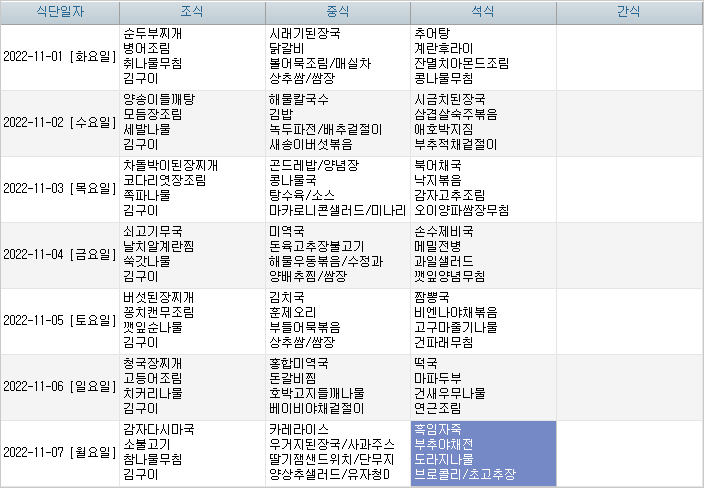Viewport: 705px width, 488px height.
Task: Select the empty 간식 cell for 2022-11-02
Action: pyautogui.click(x=628, y=122)
